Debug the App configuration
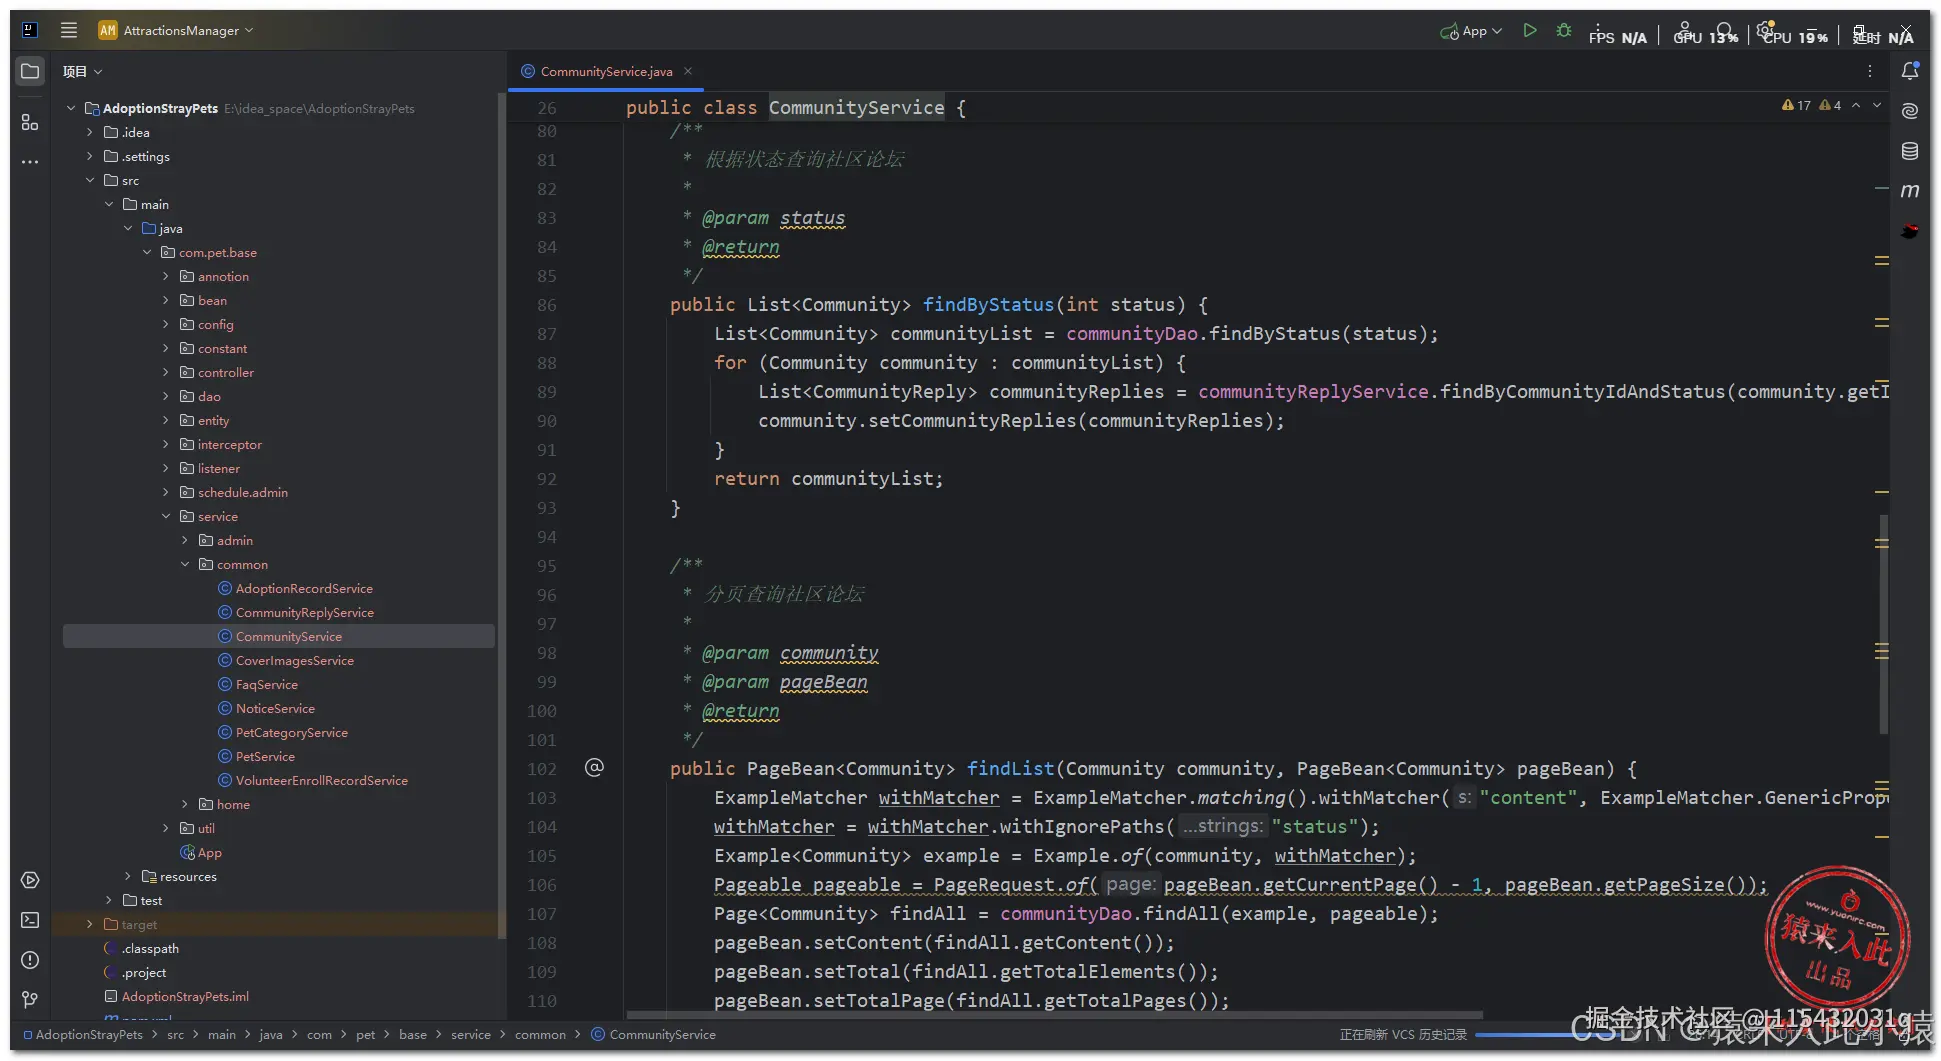Image resolution: width=1941 pixels, height=1061 pixels. tap(1564, 31)
